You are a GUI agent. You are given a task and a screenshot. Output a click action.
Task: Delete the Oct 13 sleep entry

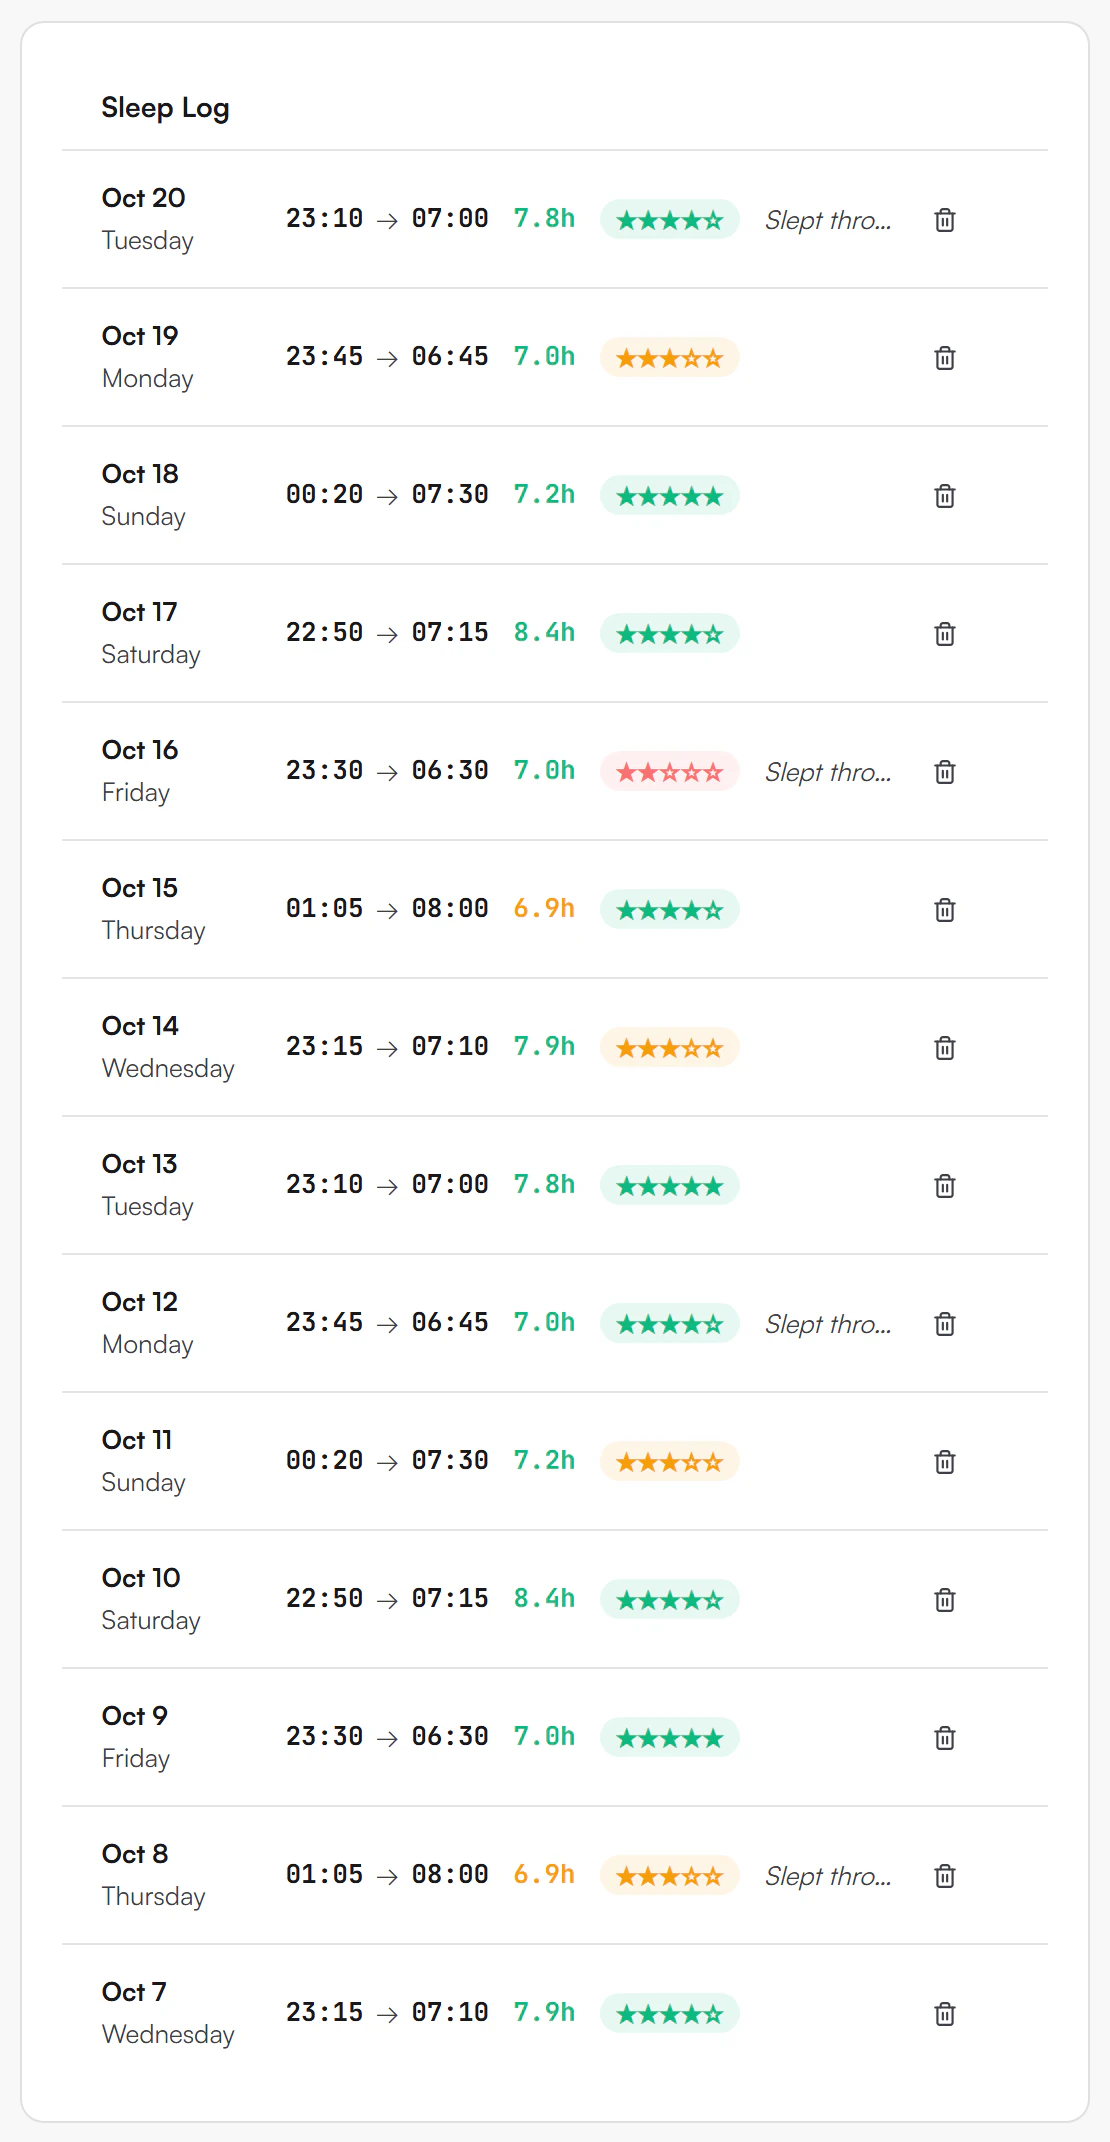[945, 1186]
